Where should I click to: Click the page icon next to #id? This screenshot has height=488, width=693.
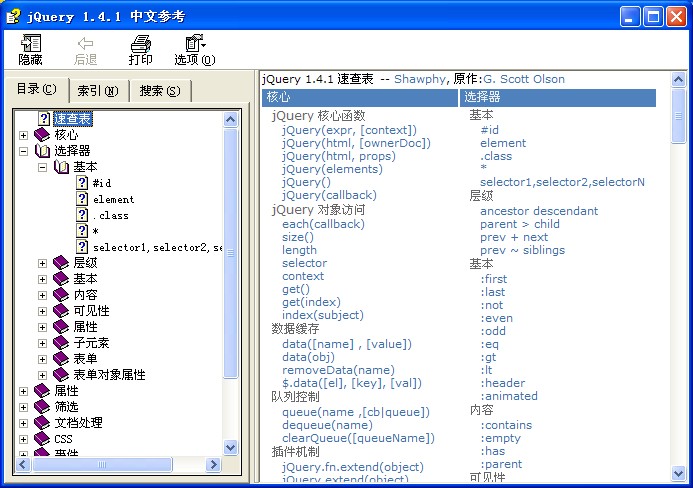pos(82,183)
